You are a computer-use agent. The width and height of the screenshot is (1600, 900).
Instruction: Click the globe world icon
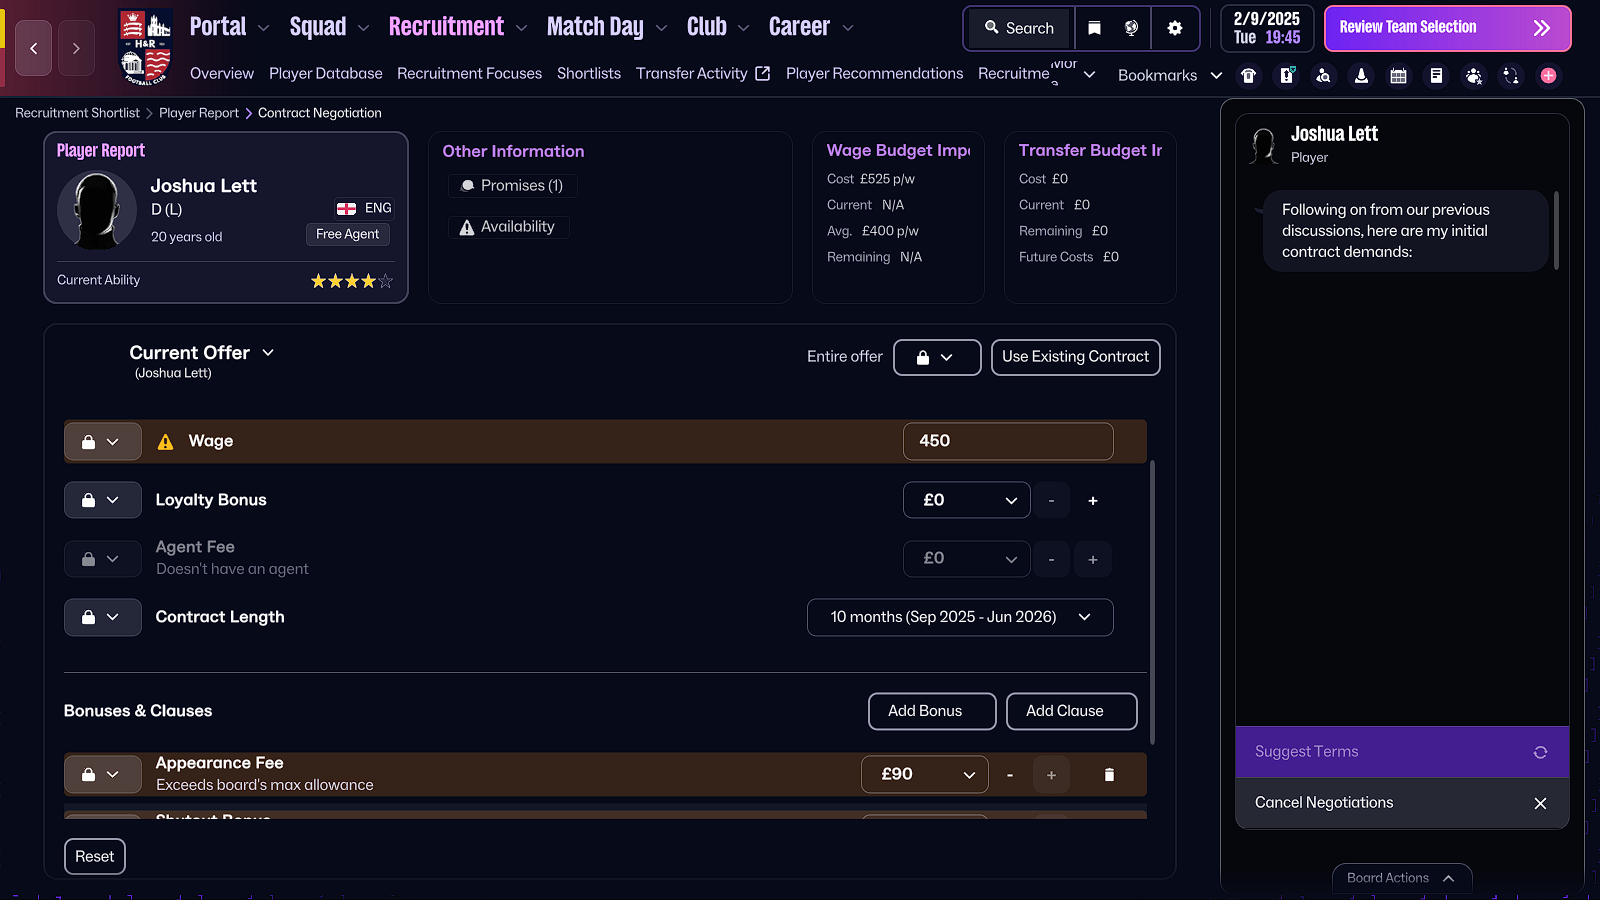point(1131,28)
